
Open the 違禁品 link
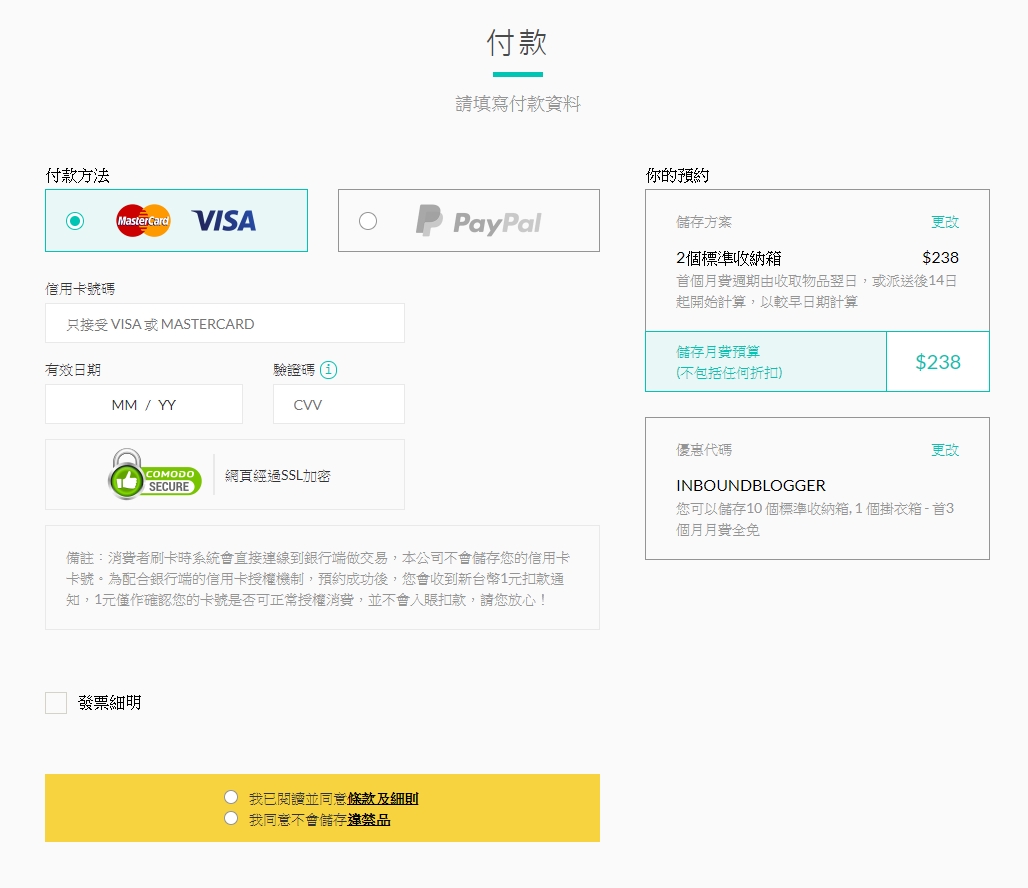(369, 820)
